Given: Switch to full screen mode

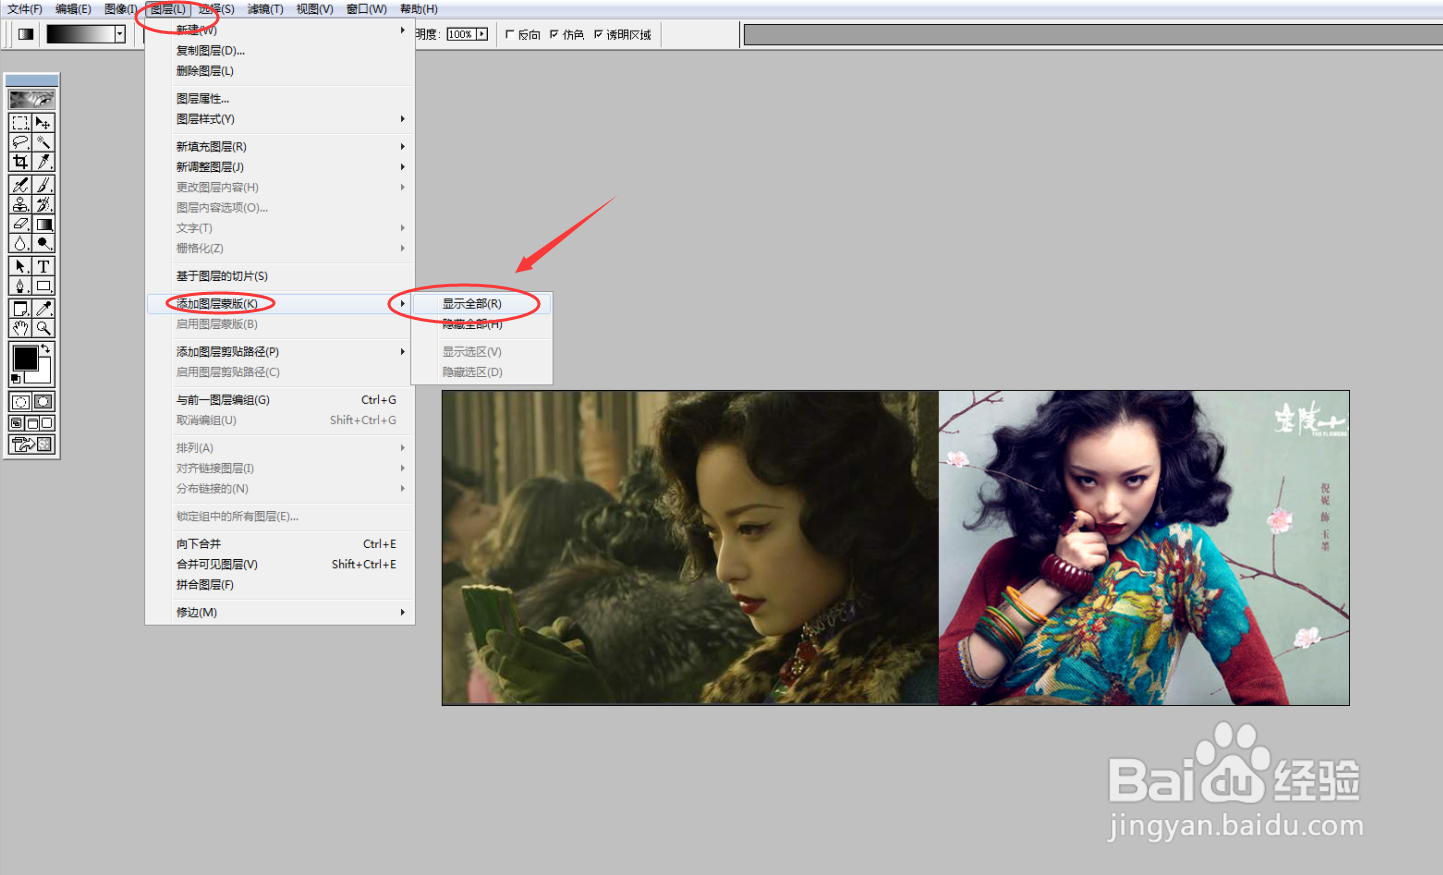Looking at the screenshot, I should point(47,423).
